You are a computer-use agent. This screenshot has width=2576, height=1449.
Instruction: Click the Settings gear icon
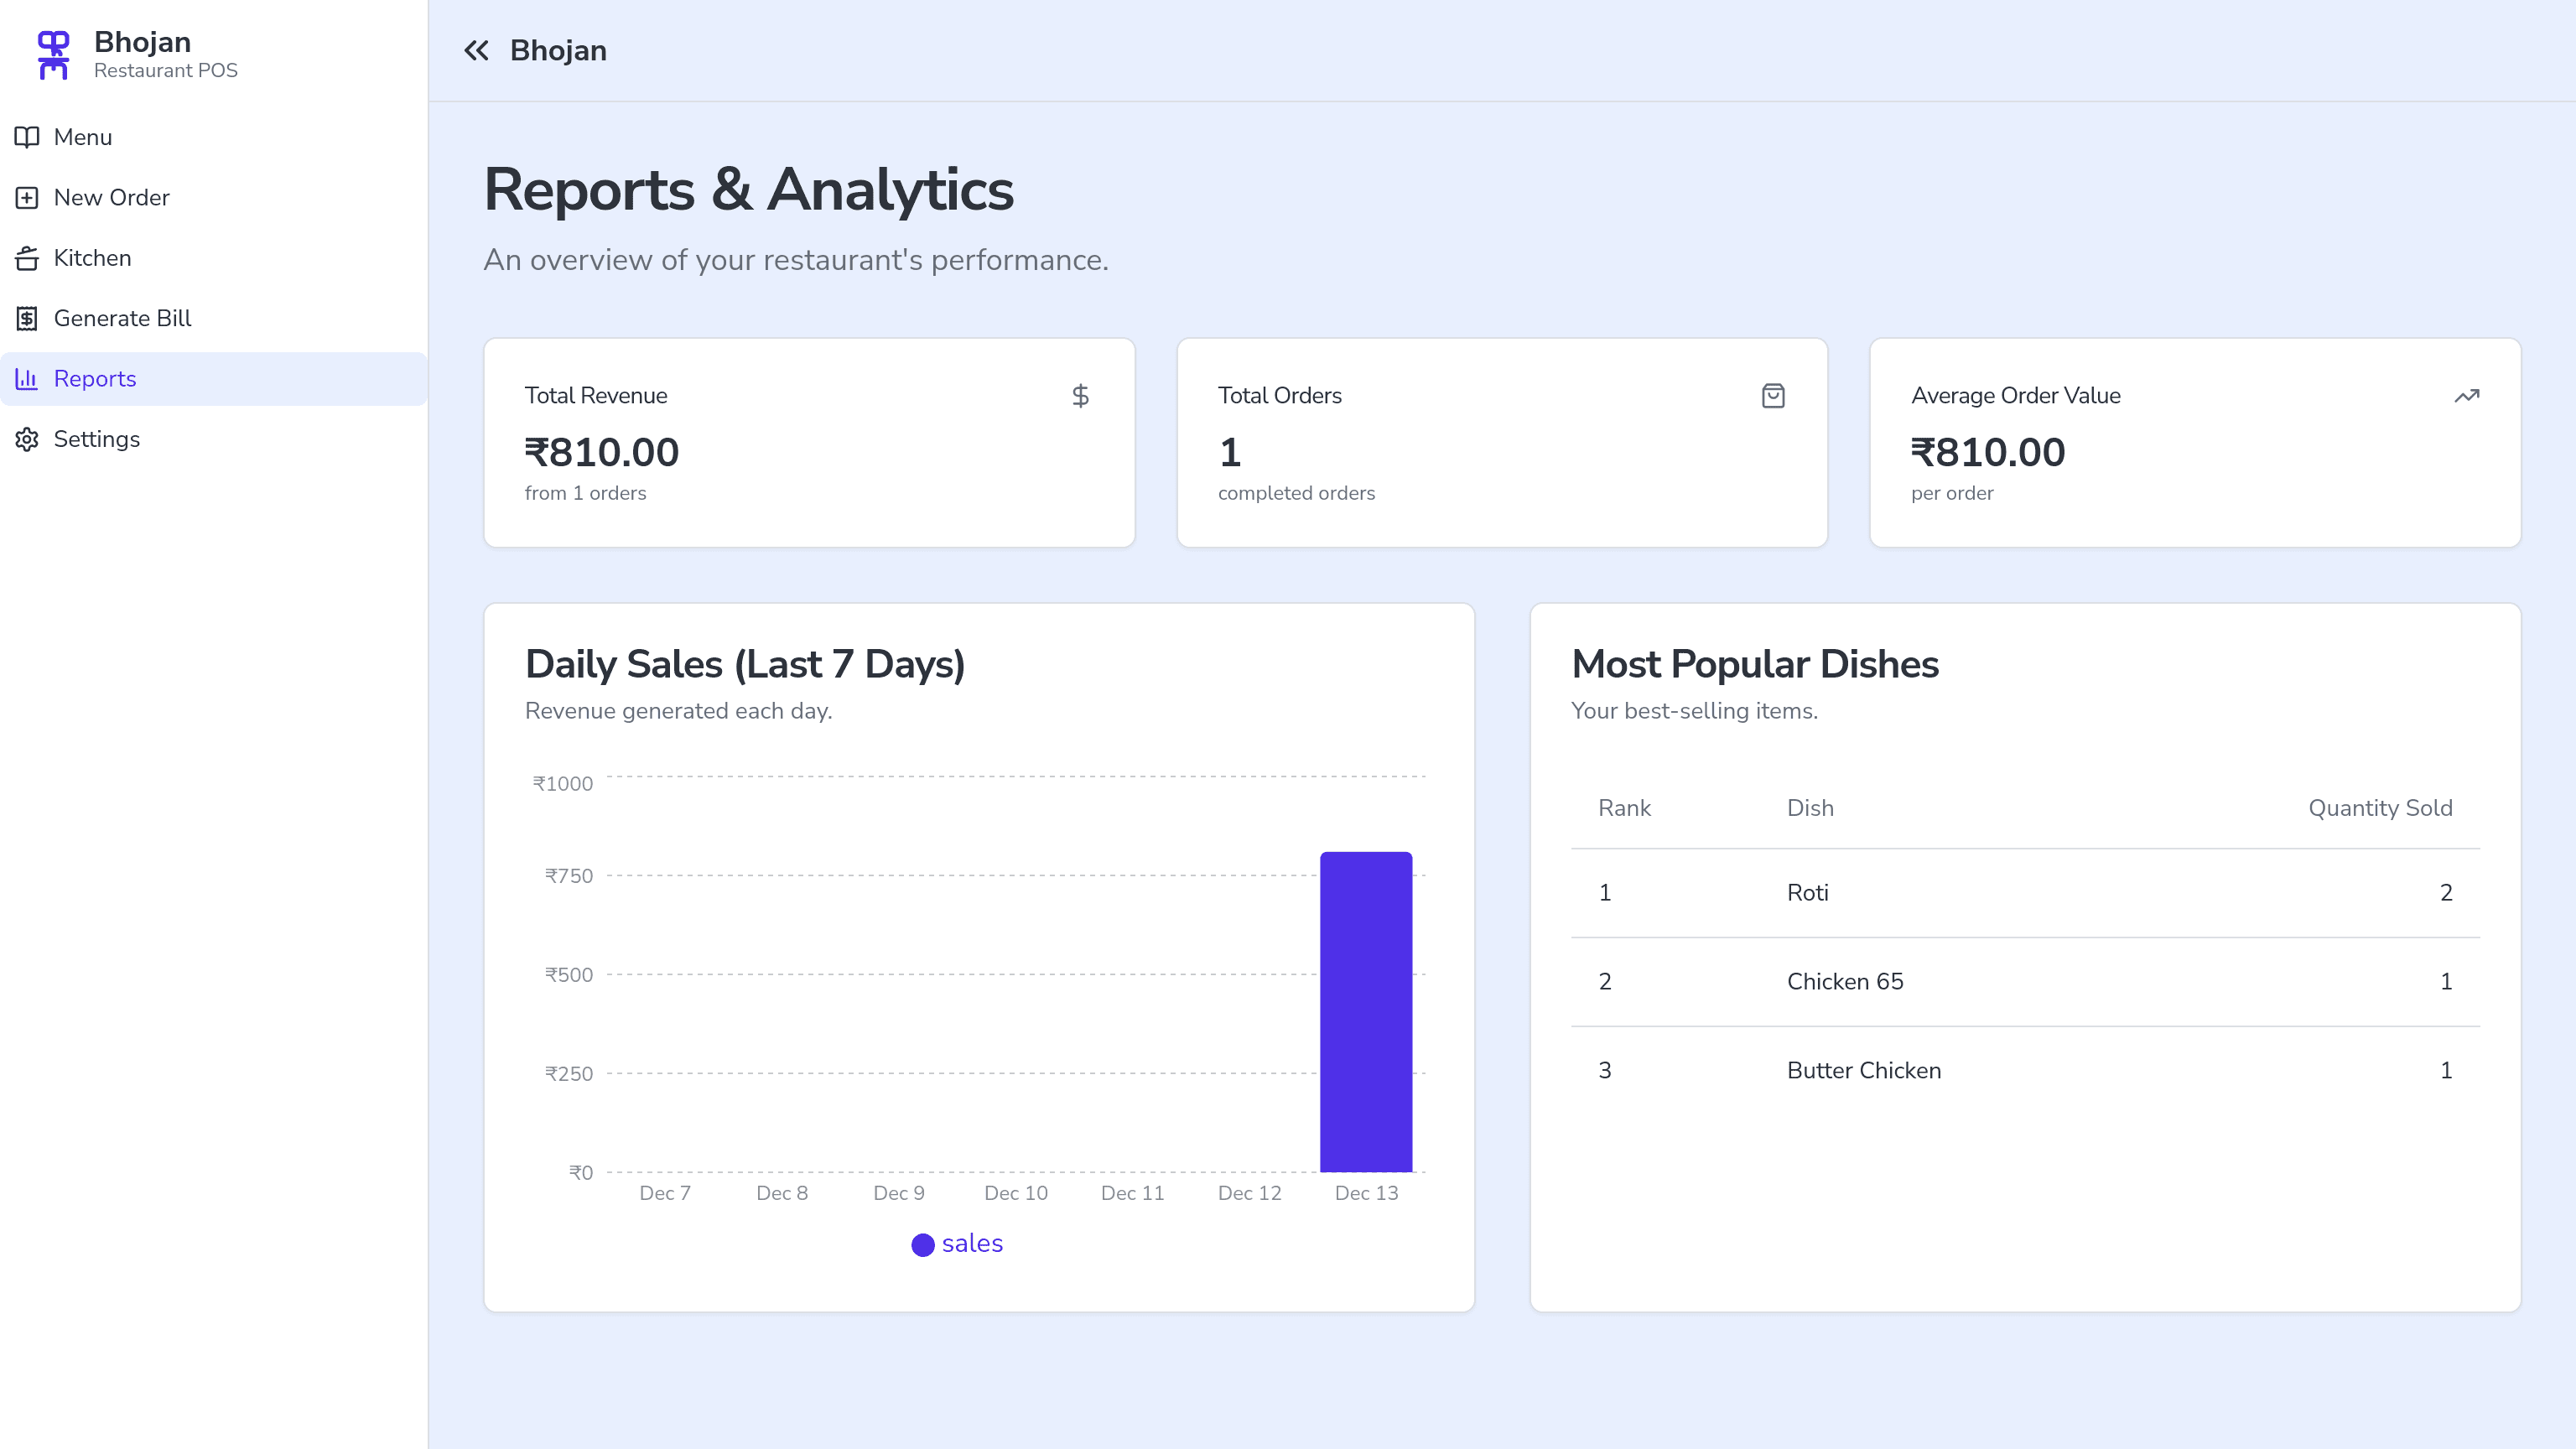pos(27,439)
